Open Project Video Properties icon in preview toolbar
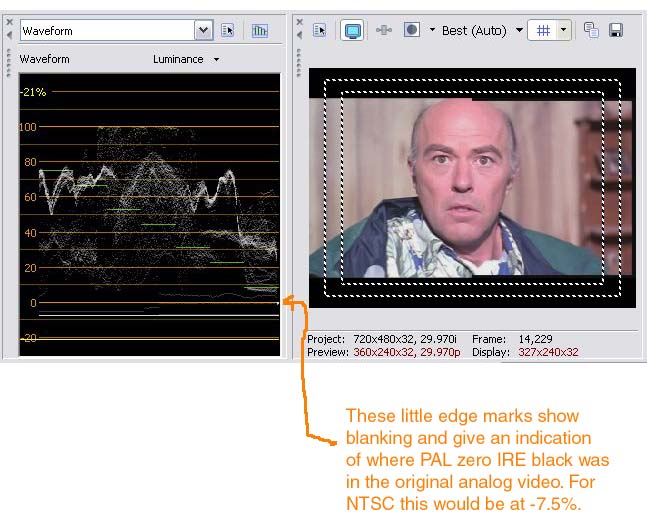 pyautogui.click(x=319, y=30)
